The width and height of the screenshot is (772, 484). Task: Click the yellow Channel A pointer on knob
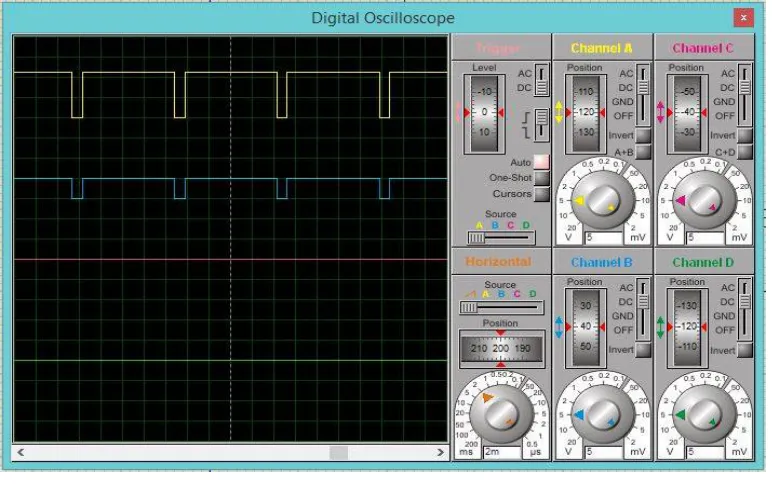(x=579, y=201)
